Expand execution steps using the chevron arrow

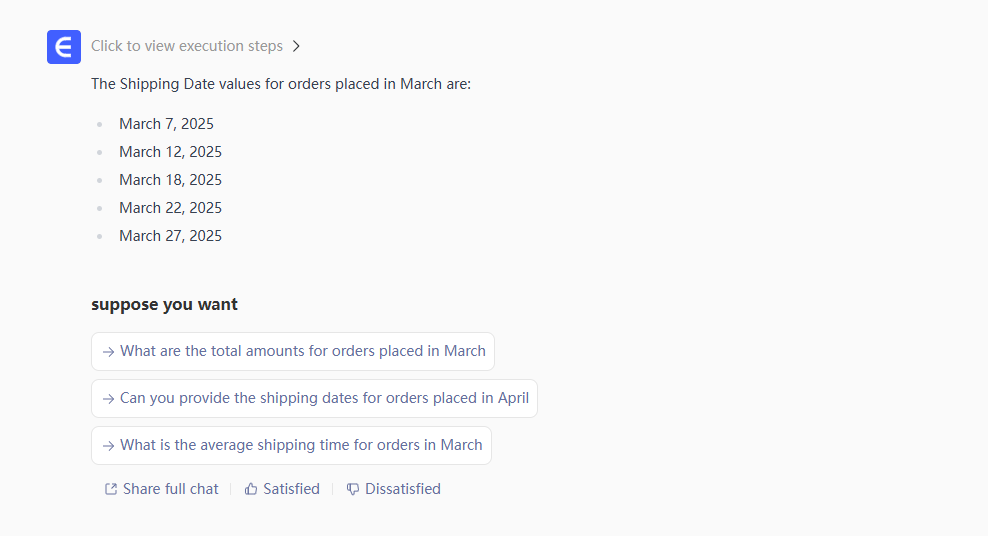pos(297,46)
